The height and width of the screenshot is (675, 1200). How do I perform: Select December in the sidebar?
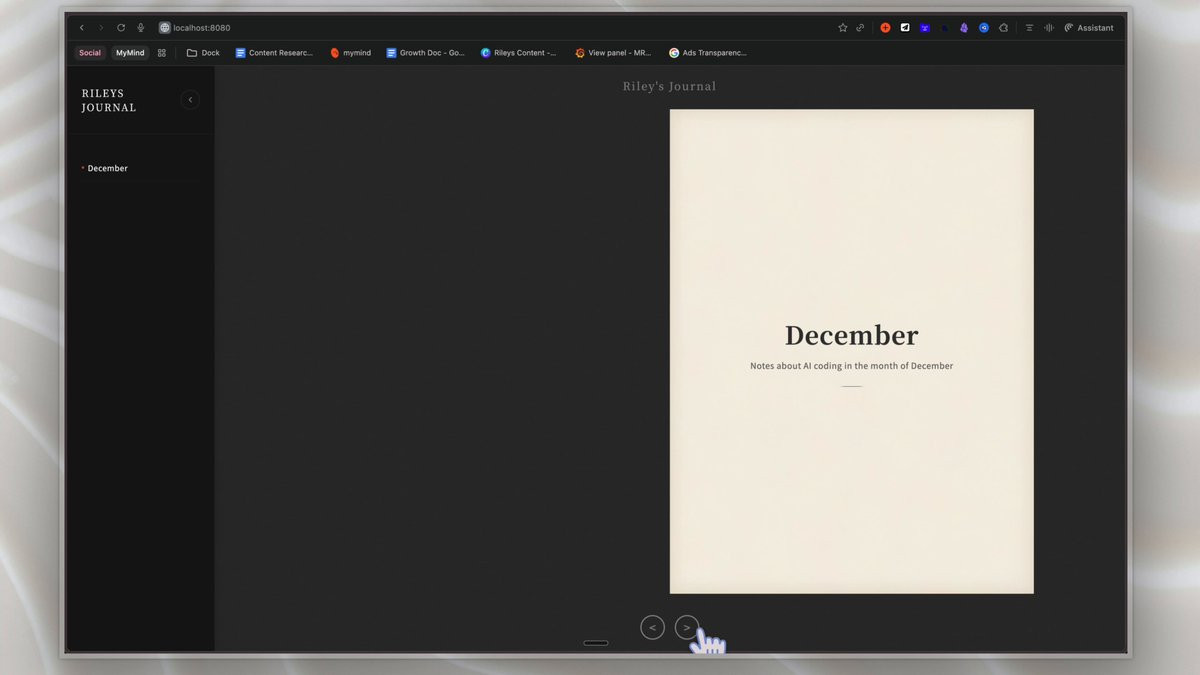tap(107, 168)
